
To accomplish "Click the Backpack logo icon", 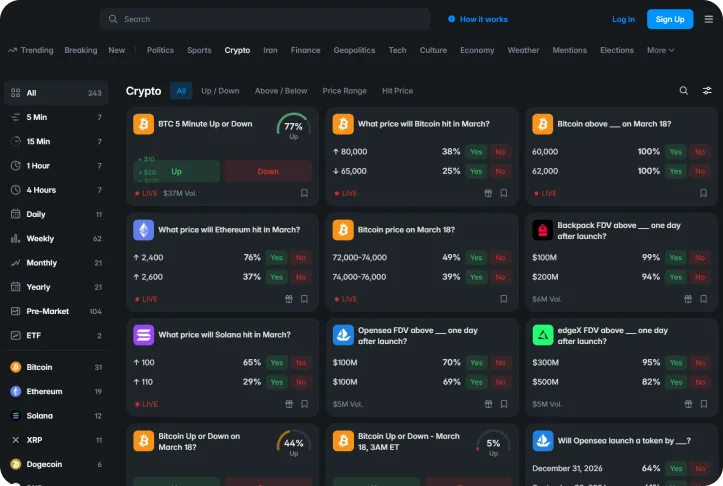I will [543, 230].
